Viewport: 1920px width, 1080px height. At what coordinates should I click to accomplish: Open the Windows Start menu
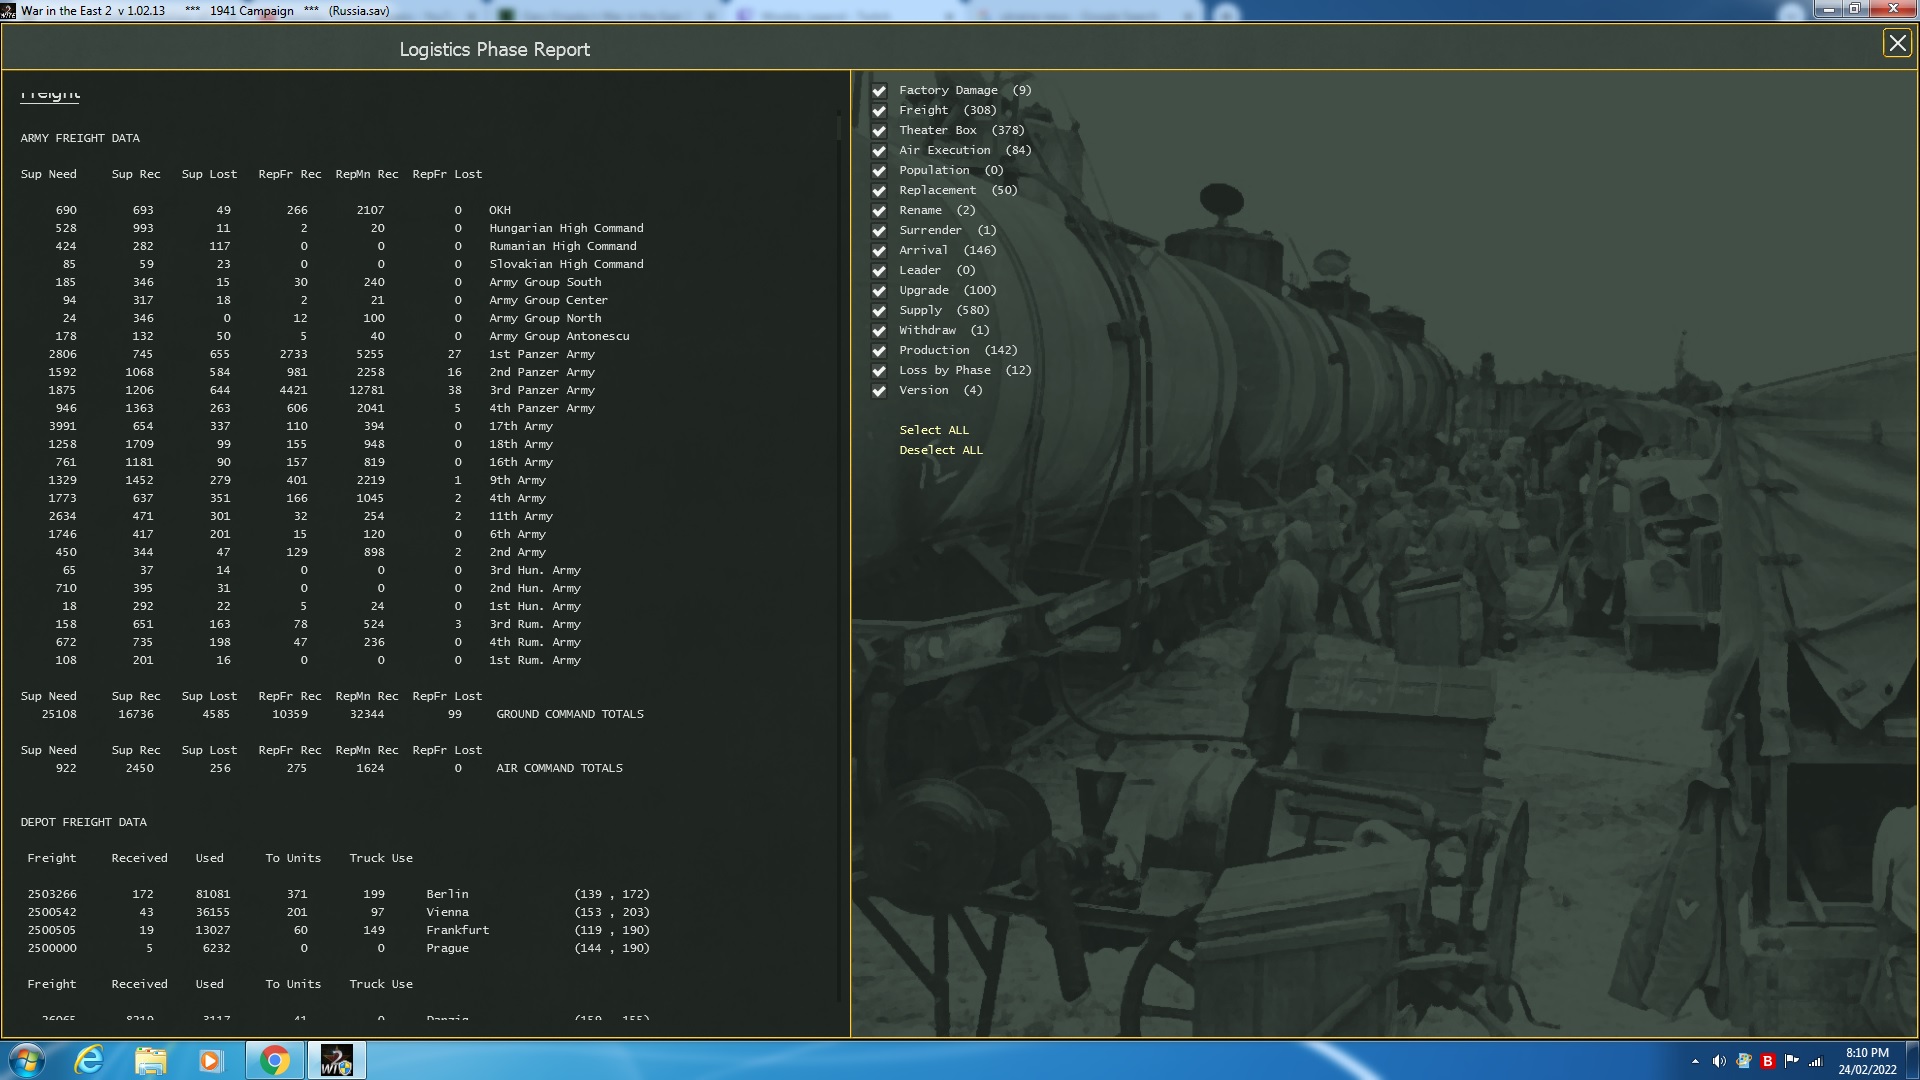pyautogui.click(x=26, y=1060)
